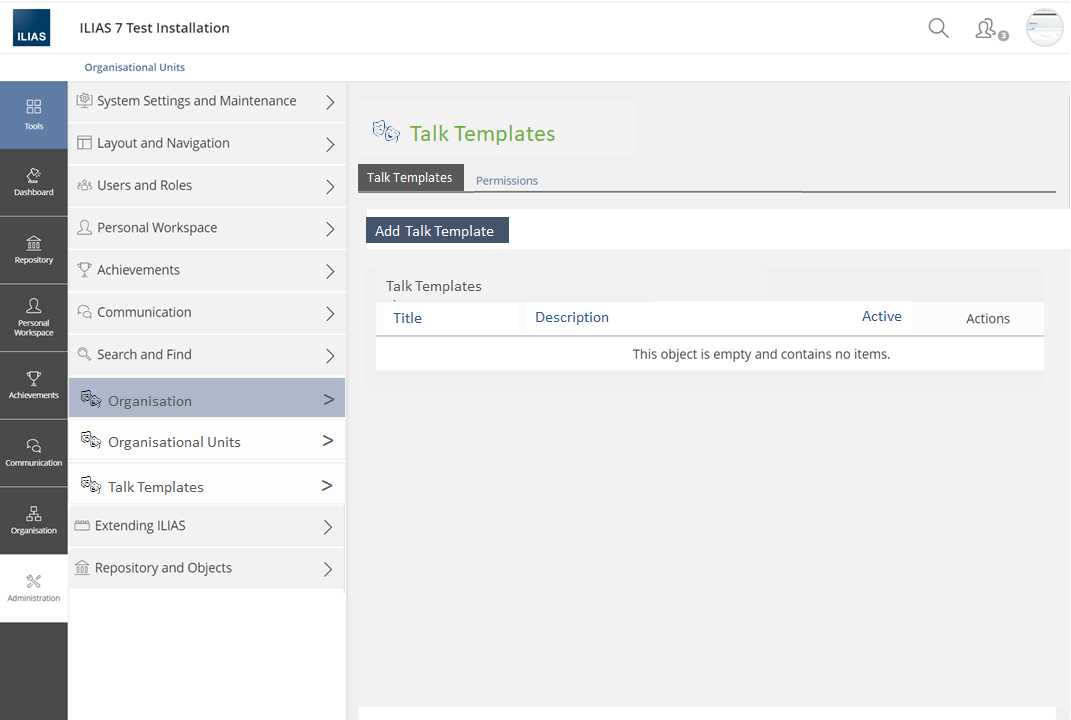This screenshot has height=720, width=1071.
Task: Expand System Settings and Maintenance
Action: pyautogui.click(x=206, y=101)
